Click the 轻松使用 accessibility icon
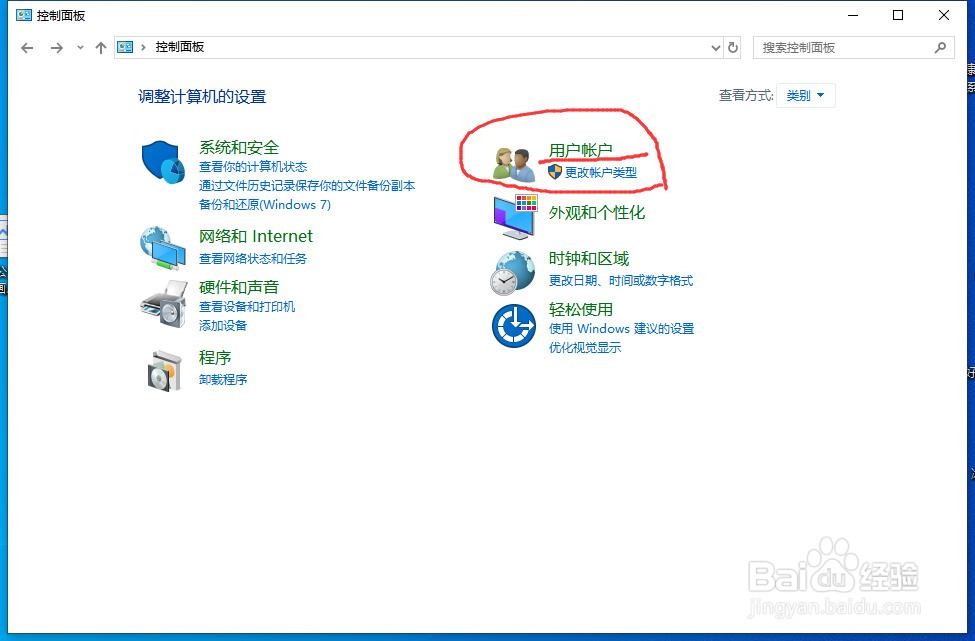This screenshot has width=975, height=641. point(512,326)
